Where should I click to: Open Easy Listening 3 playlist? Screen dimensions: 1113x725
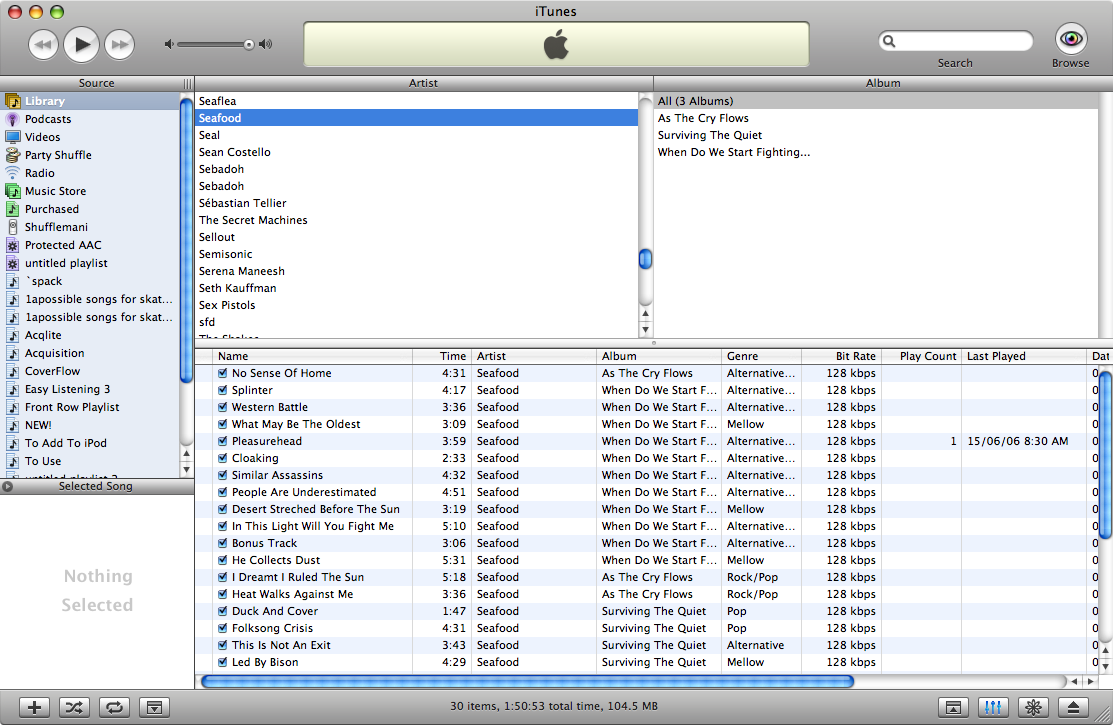(x=90, y=389)
